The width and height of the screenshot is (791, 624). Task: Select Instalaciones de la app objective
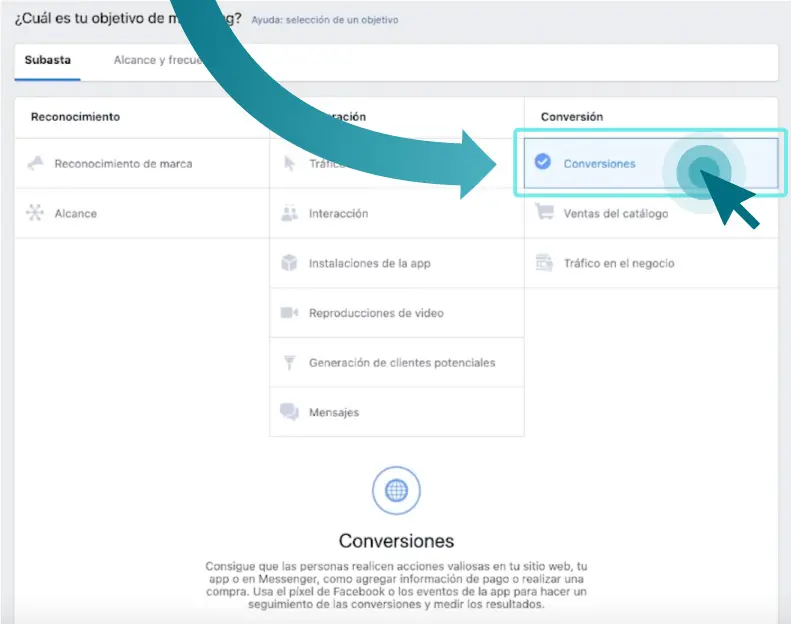370,263
